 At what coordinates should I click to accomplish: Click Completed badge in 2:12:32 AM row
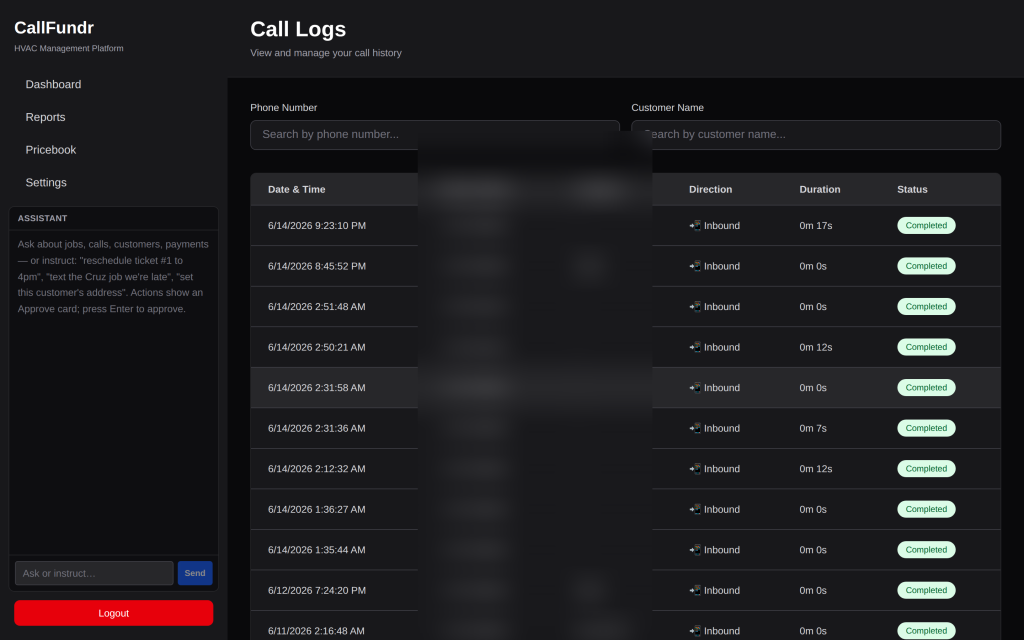926,468
